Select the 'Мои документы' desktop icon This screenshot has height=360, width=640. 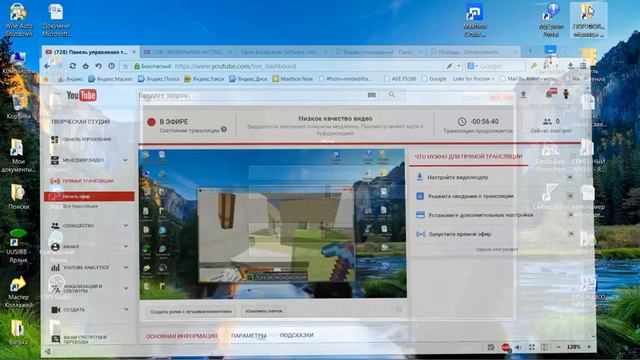18,156
